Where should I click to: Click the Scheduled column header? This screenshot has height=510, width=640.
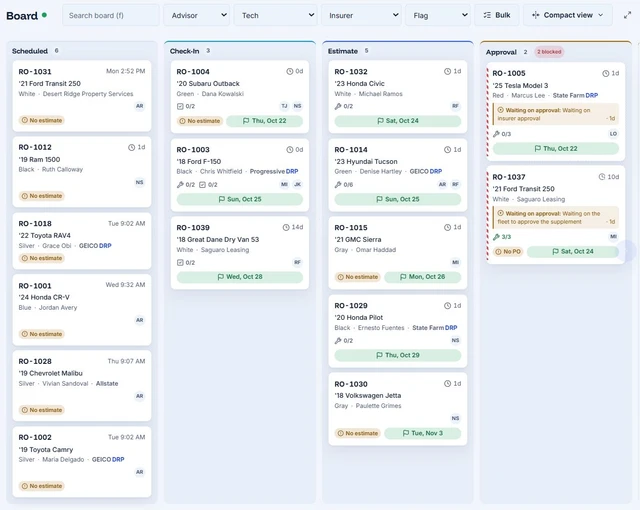pyautogui.click(x=30, y=51)
